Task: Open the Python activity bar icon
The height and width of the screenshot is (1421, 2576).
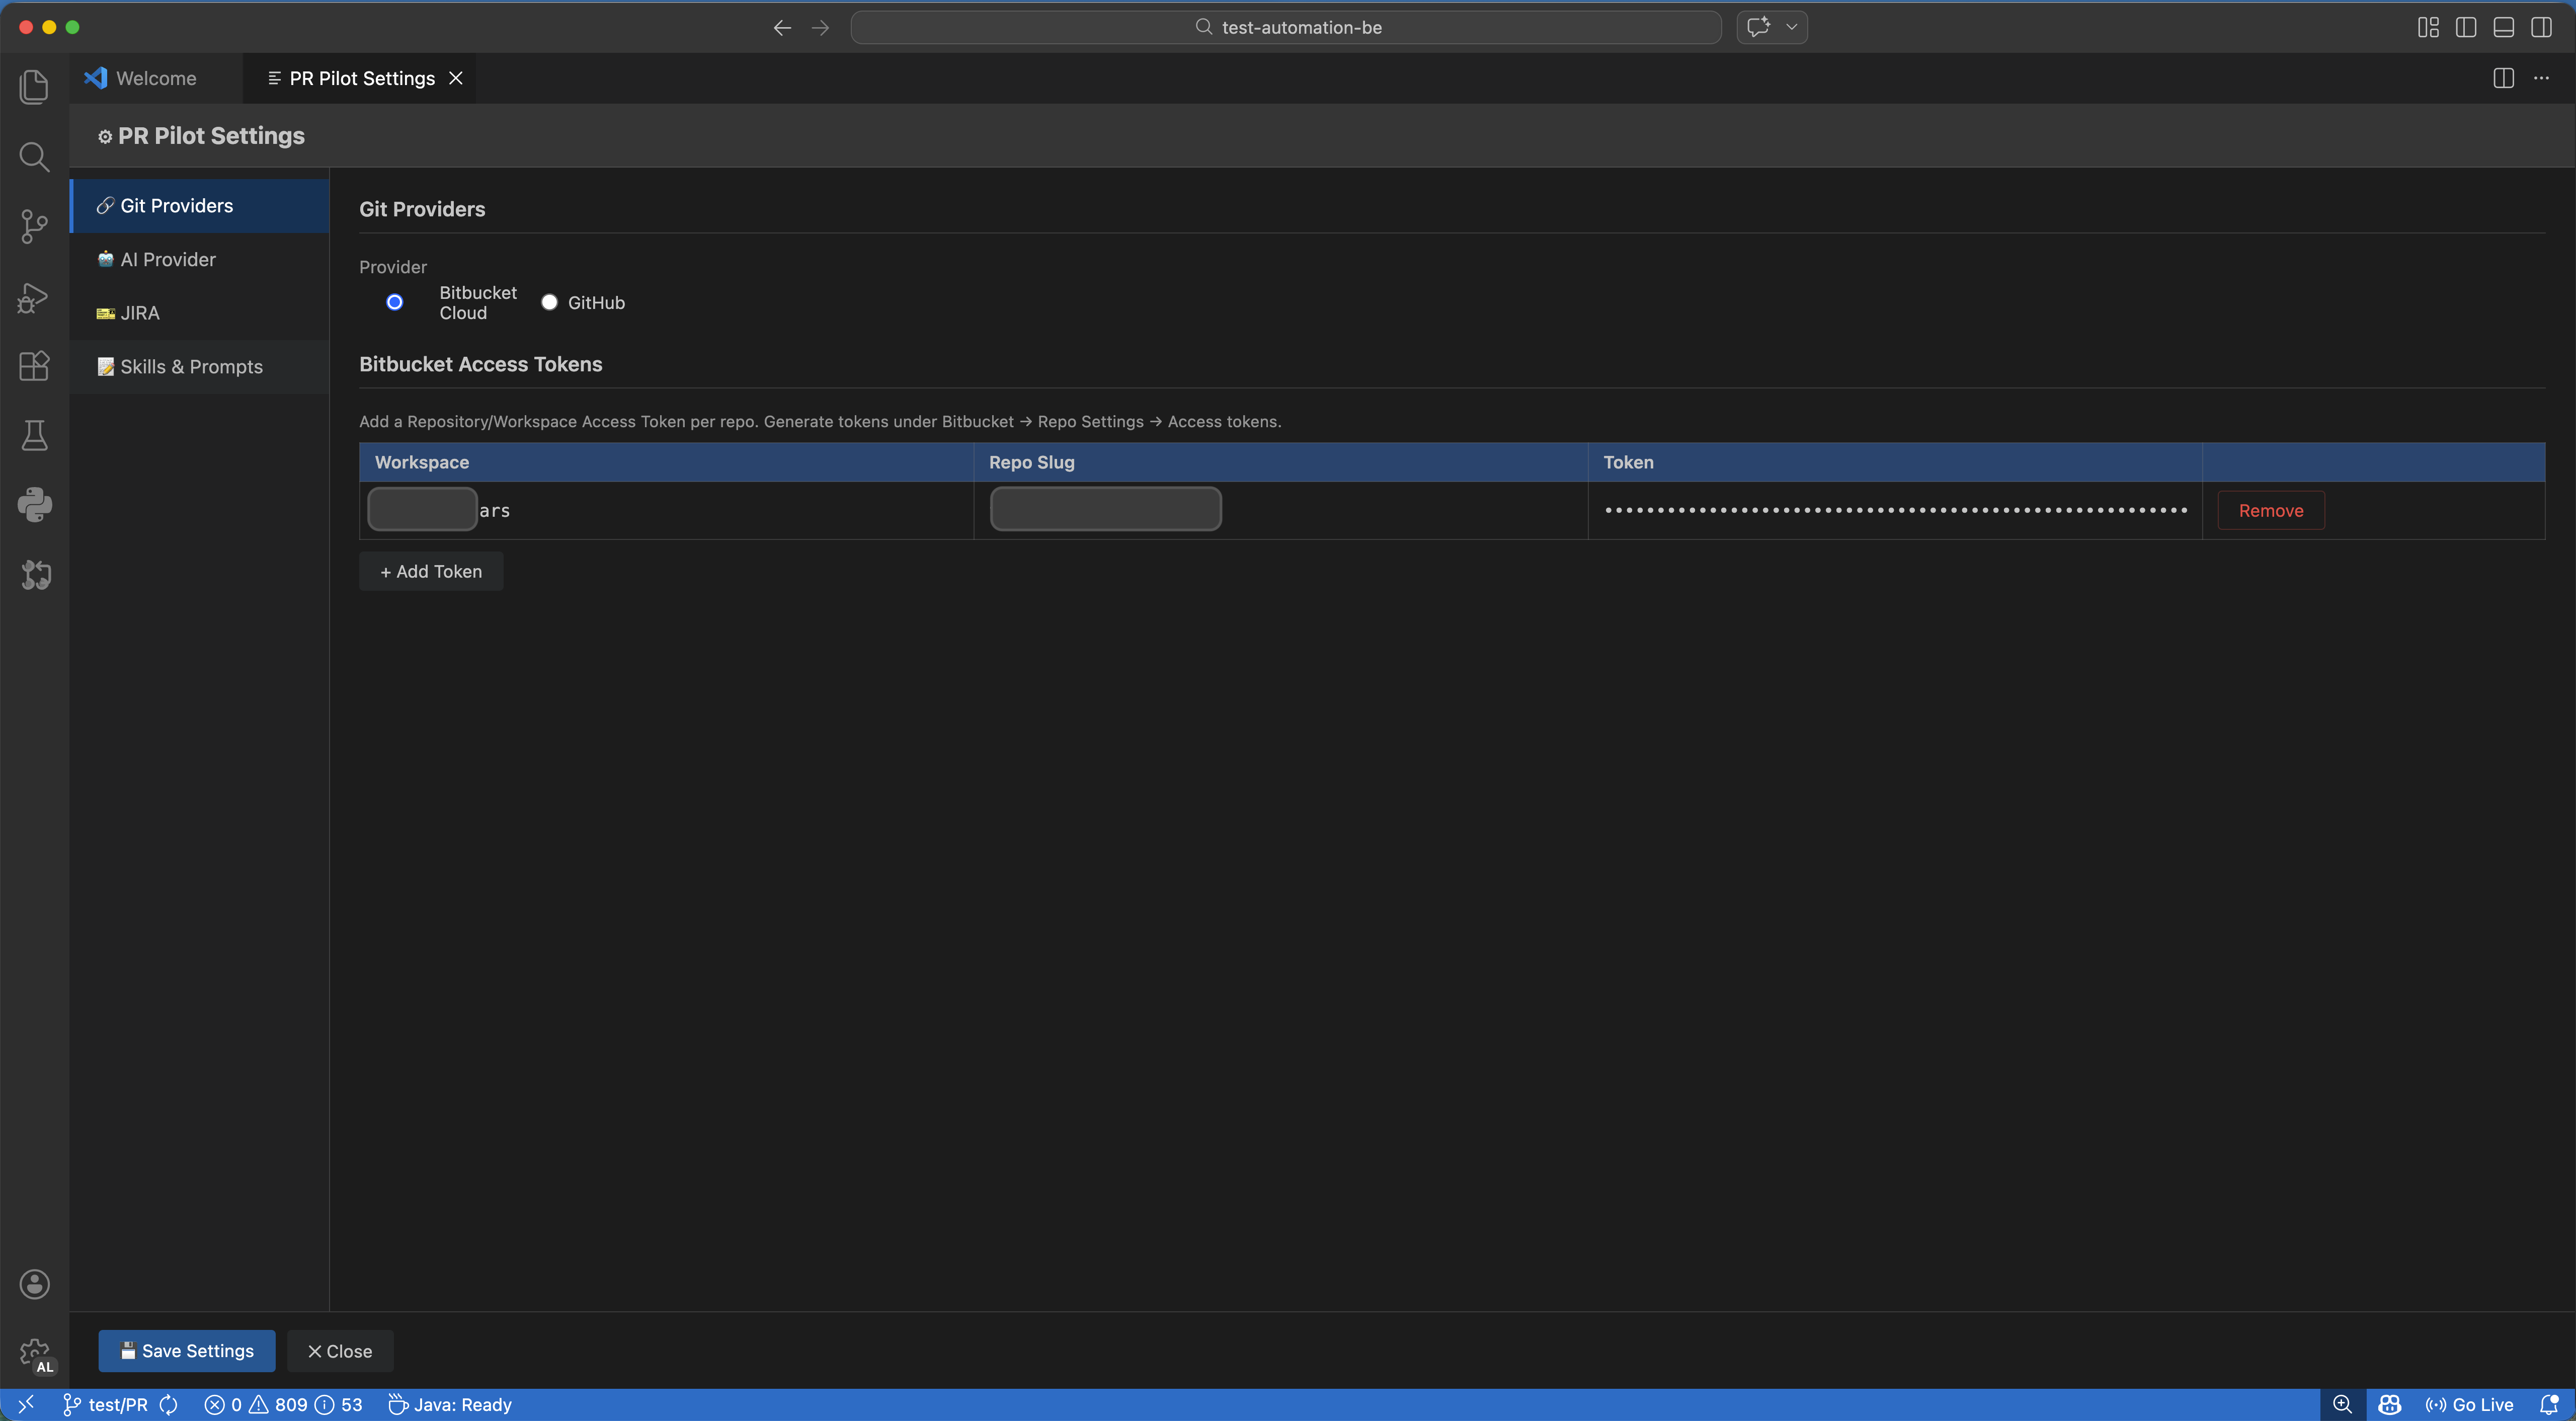Action: [x=34, y=505]
